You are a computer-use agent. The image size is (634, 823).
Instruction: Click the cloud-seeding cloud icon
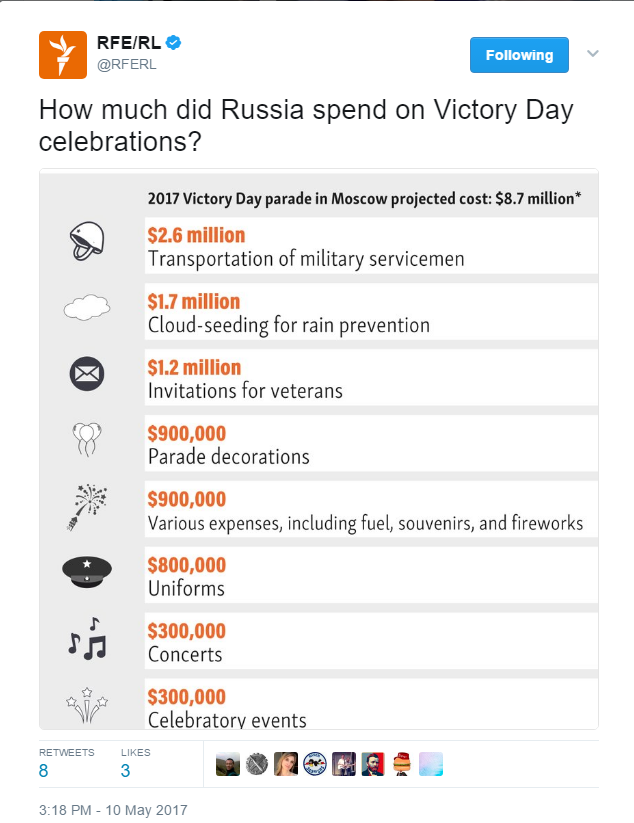click(87, 309)
